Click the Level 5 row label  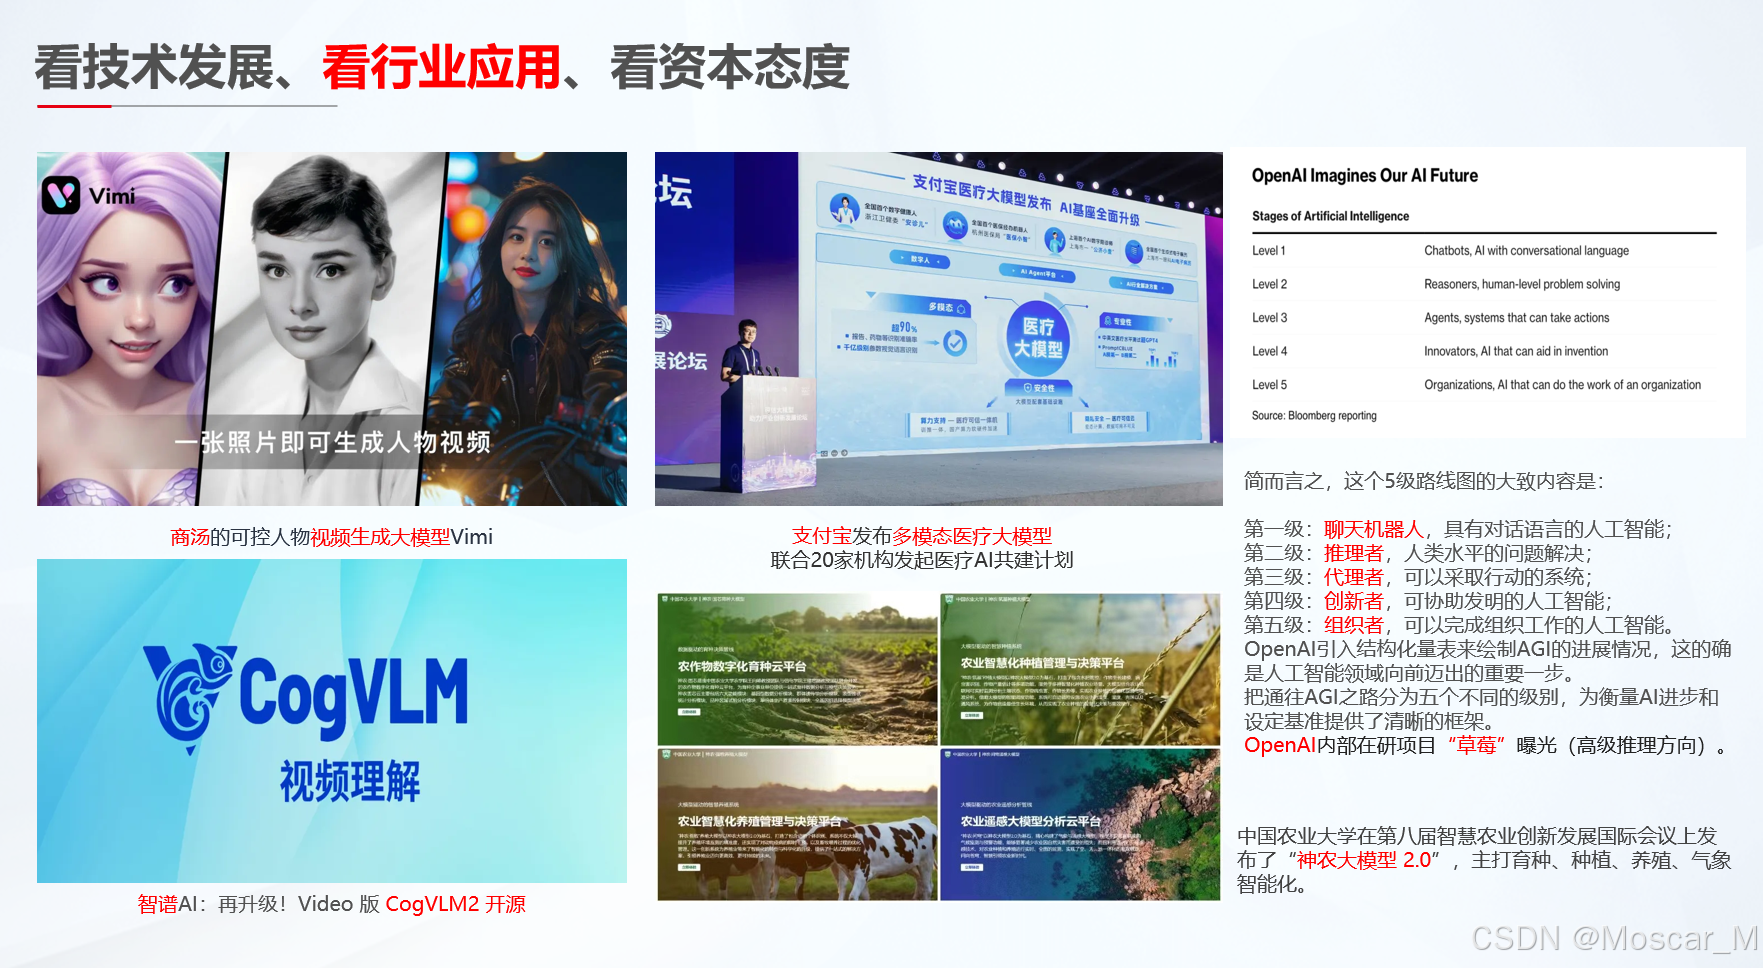1269,385
